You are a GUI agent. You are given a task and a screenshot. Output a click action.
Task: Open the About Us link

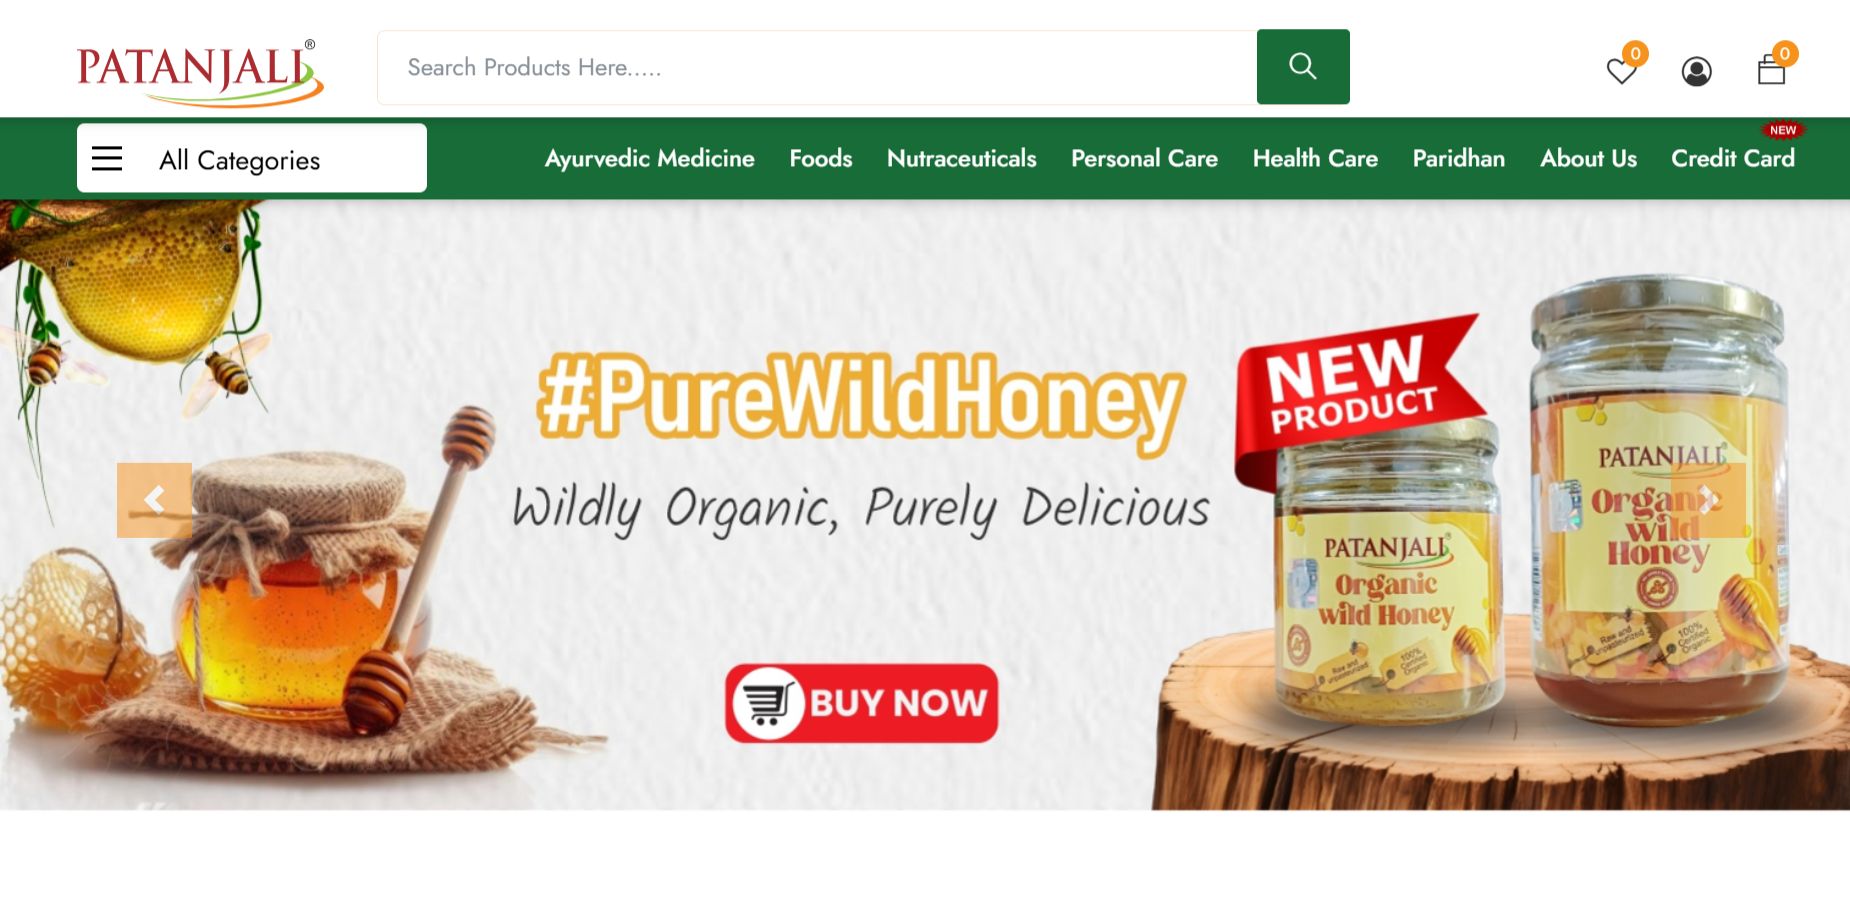tap(1588, 158)
